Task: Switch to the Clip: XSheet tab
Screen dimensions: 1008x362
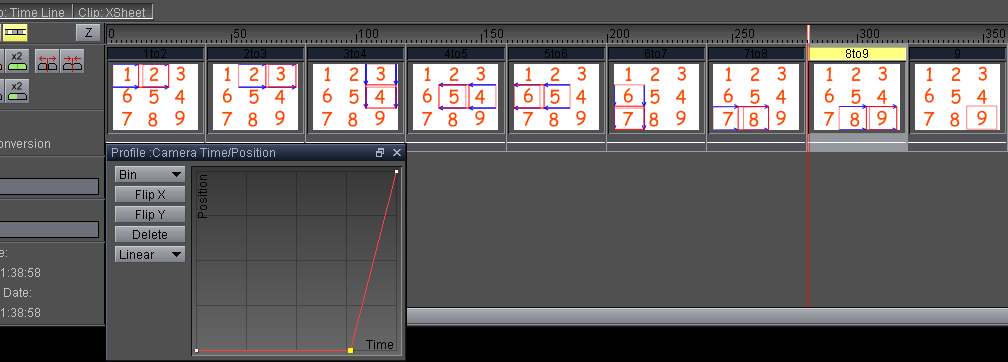Action: tap(112, 12)
